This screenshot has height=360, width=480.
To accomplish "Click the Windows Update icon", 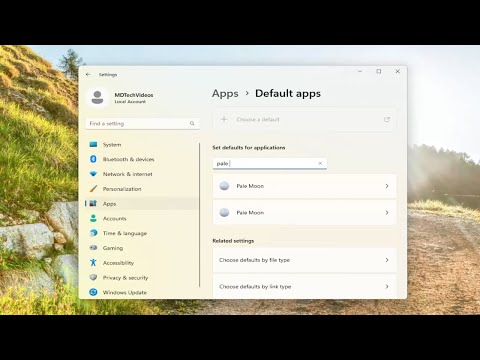I will (93, 292).
